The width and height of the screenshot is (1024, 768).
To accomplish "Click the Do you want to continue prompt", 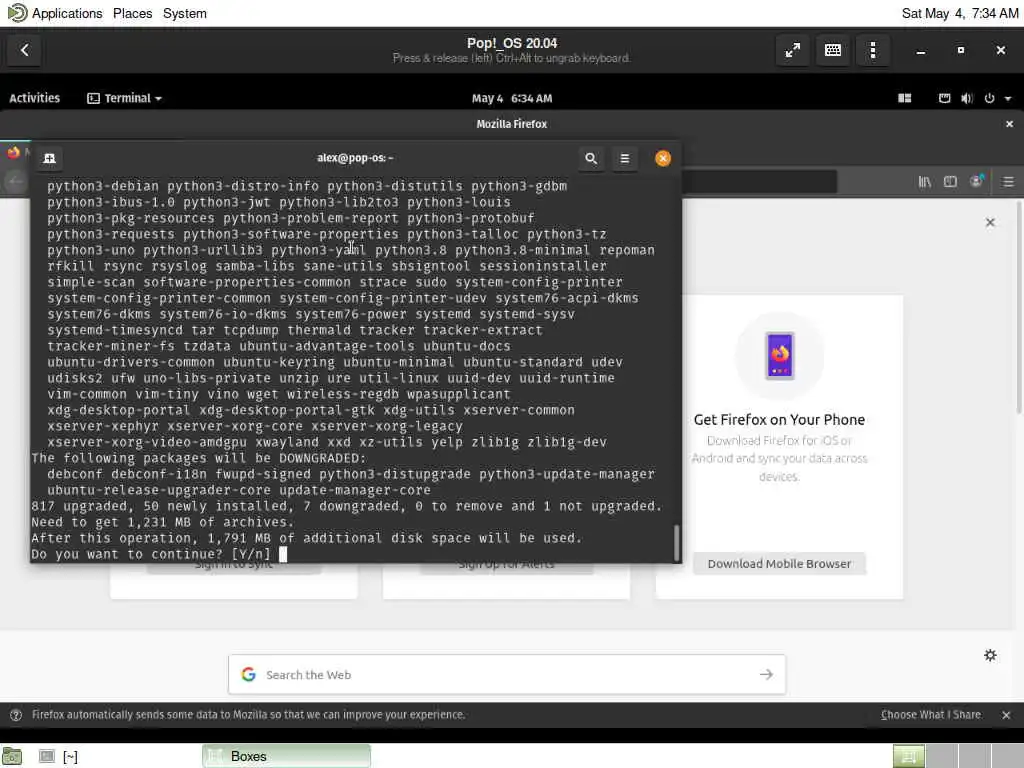I will tap(151, 554).
